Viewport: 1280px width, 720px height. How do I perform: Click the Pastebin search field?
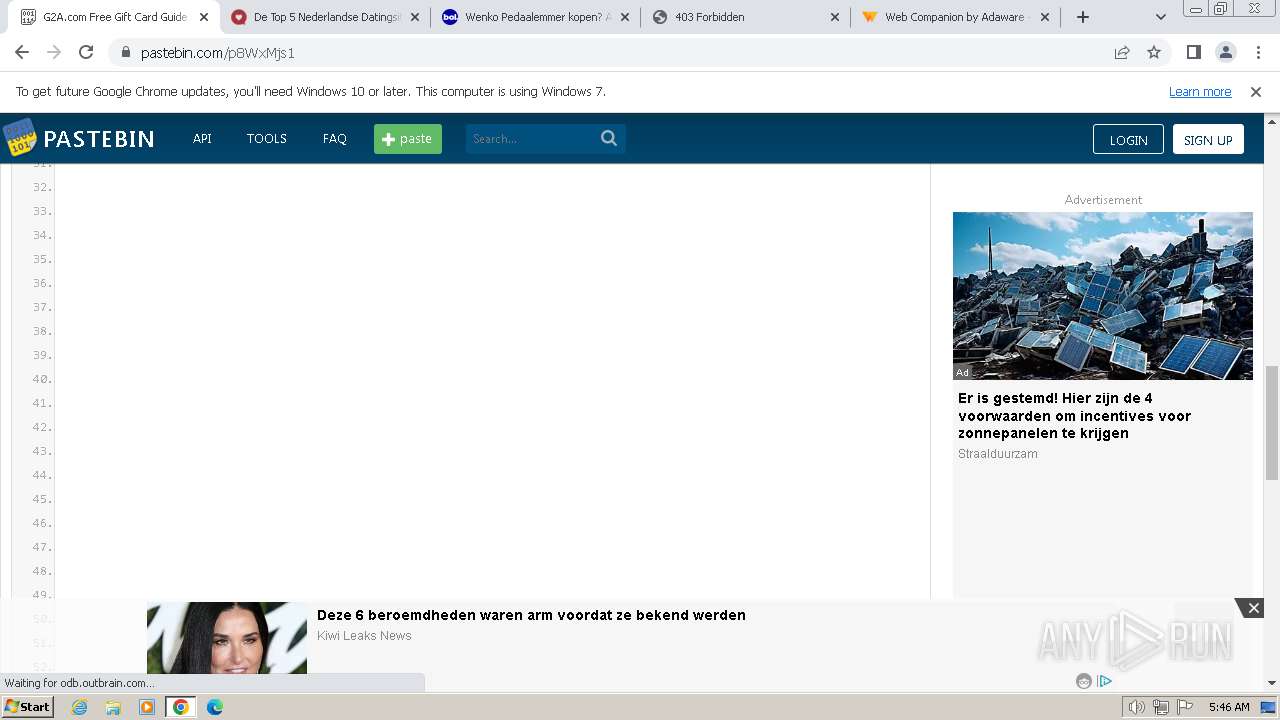point(531,139)
